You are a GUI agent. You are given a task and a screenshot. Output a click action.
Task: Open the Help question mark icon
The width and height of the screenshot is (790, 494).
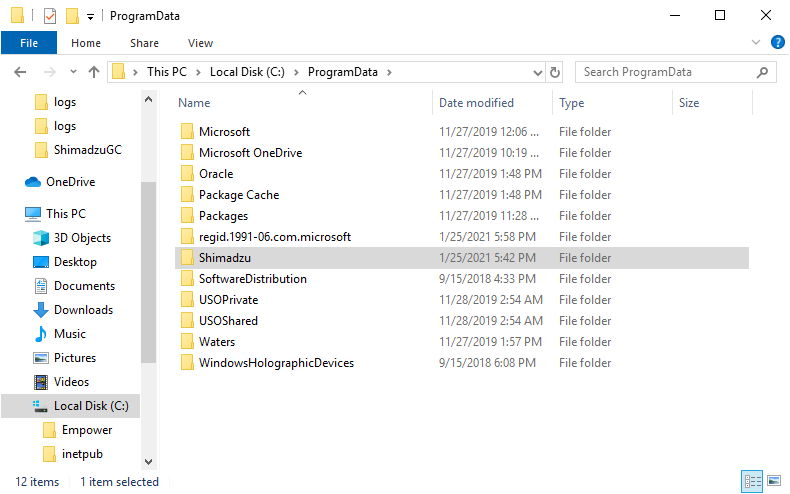click(777, 43)
